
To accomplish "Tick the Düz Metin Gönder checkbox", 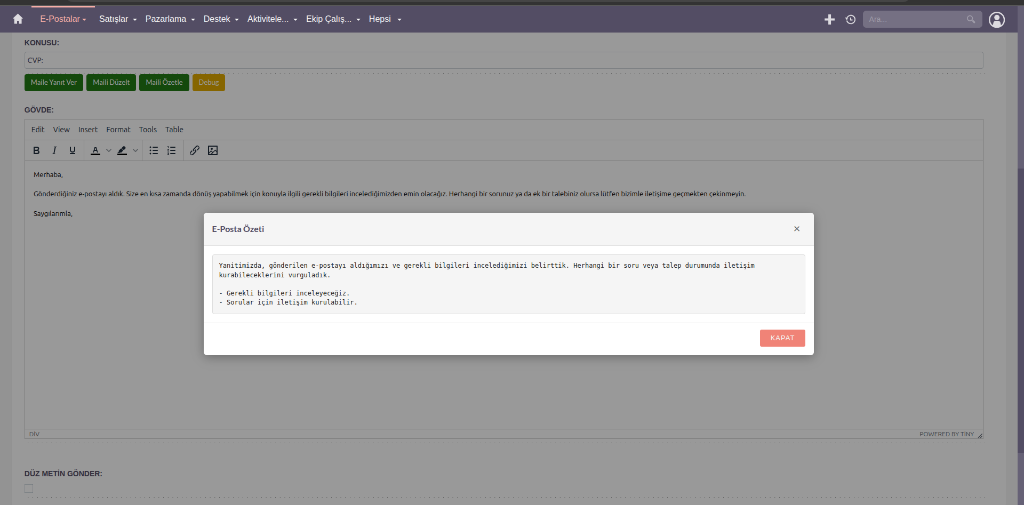I will coord(29,488).
